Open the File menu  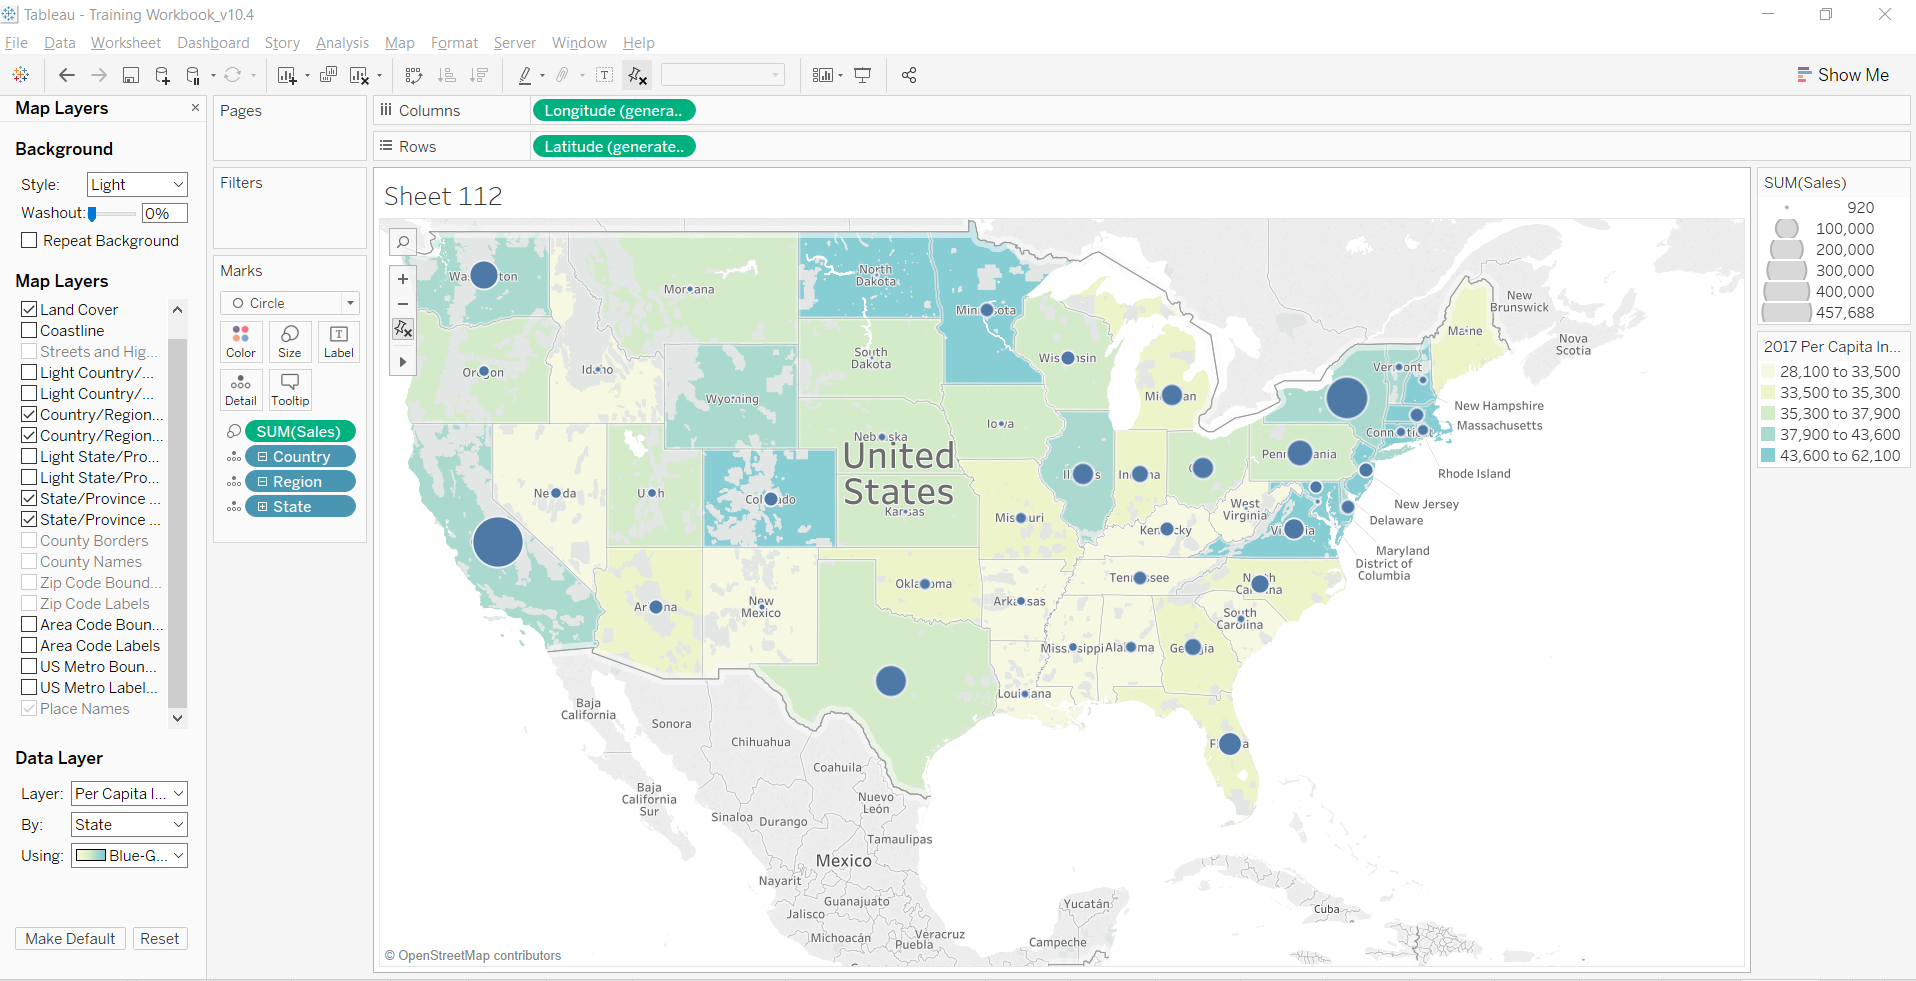tap(16, 43)
